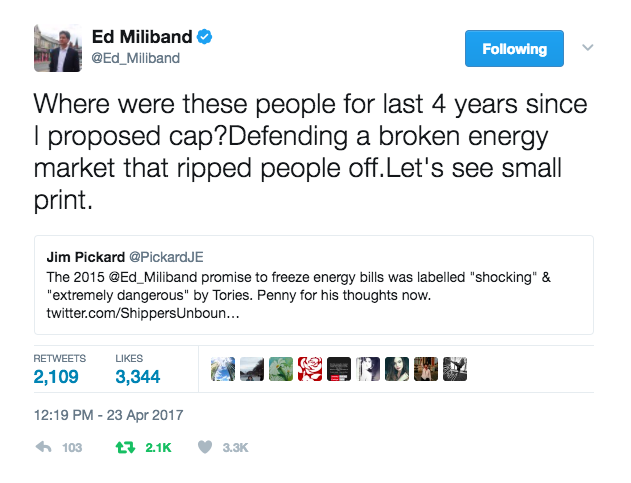The width and height of the screenshot is (631, 483).
Task: Click the @Ed_Miliband mention in quoted tweet
Action: pyautogui.click(x=153, y=277)
